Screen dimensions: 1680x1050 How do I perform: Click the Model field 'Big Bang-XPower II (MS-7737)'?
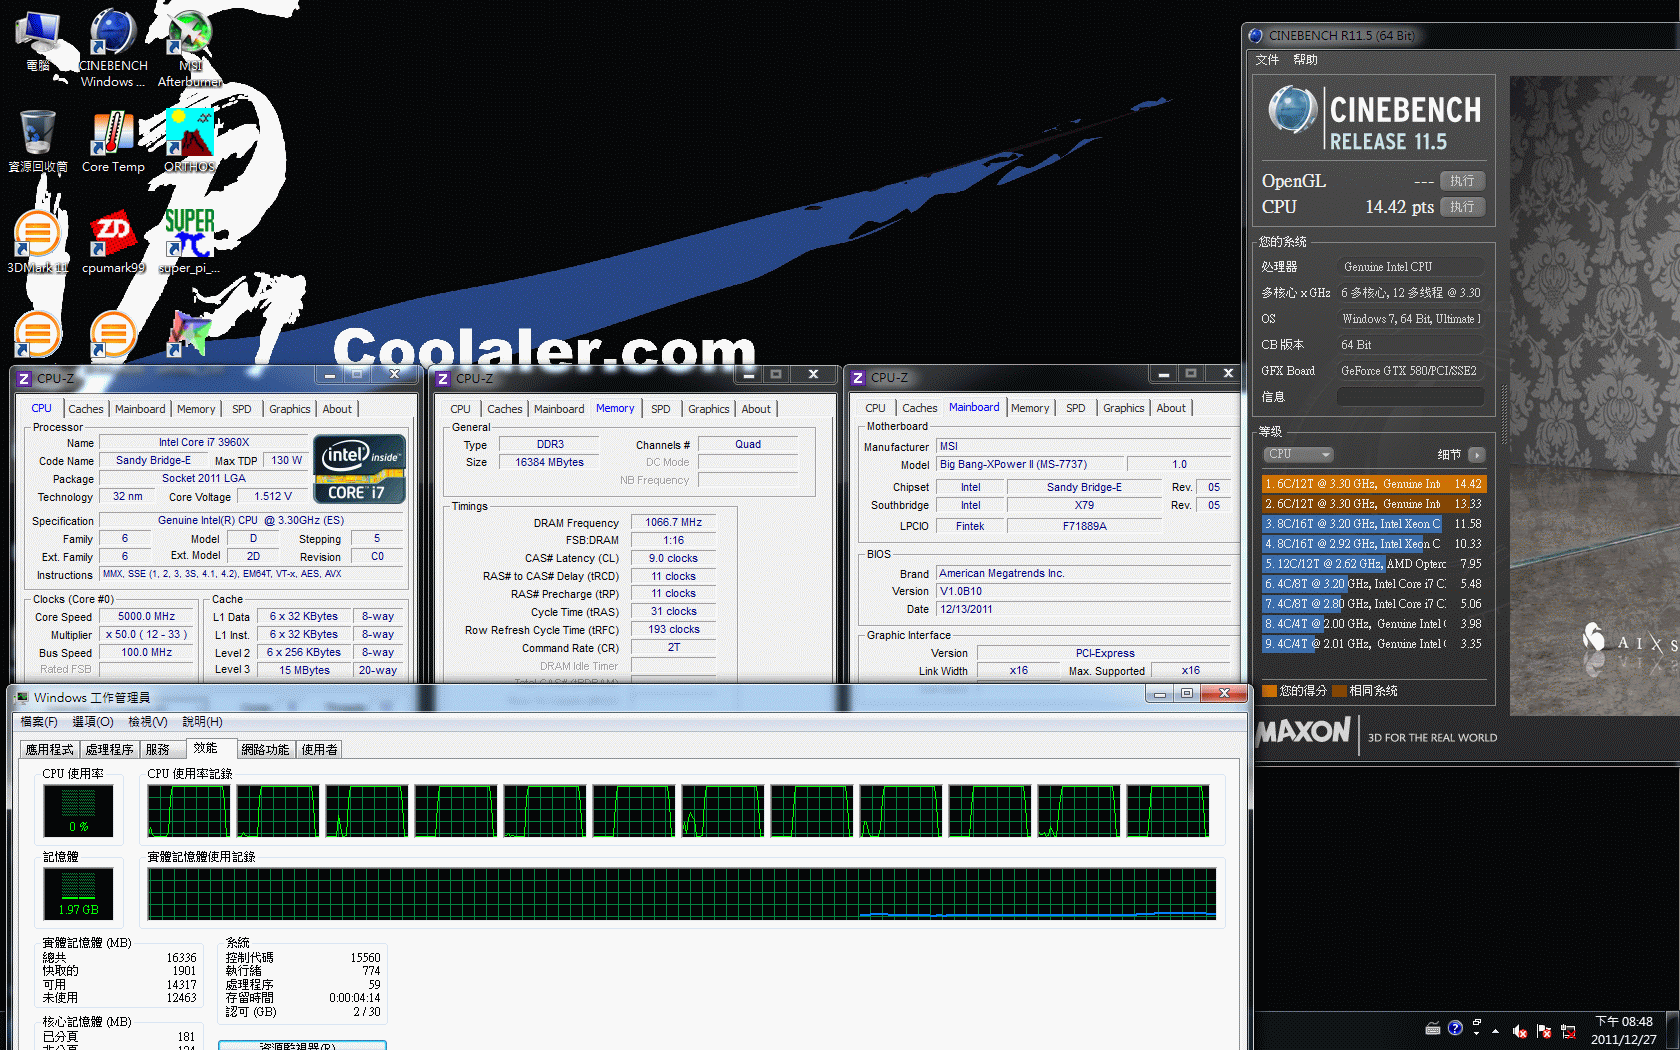click(x=1030, y=464)
